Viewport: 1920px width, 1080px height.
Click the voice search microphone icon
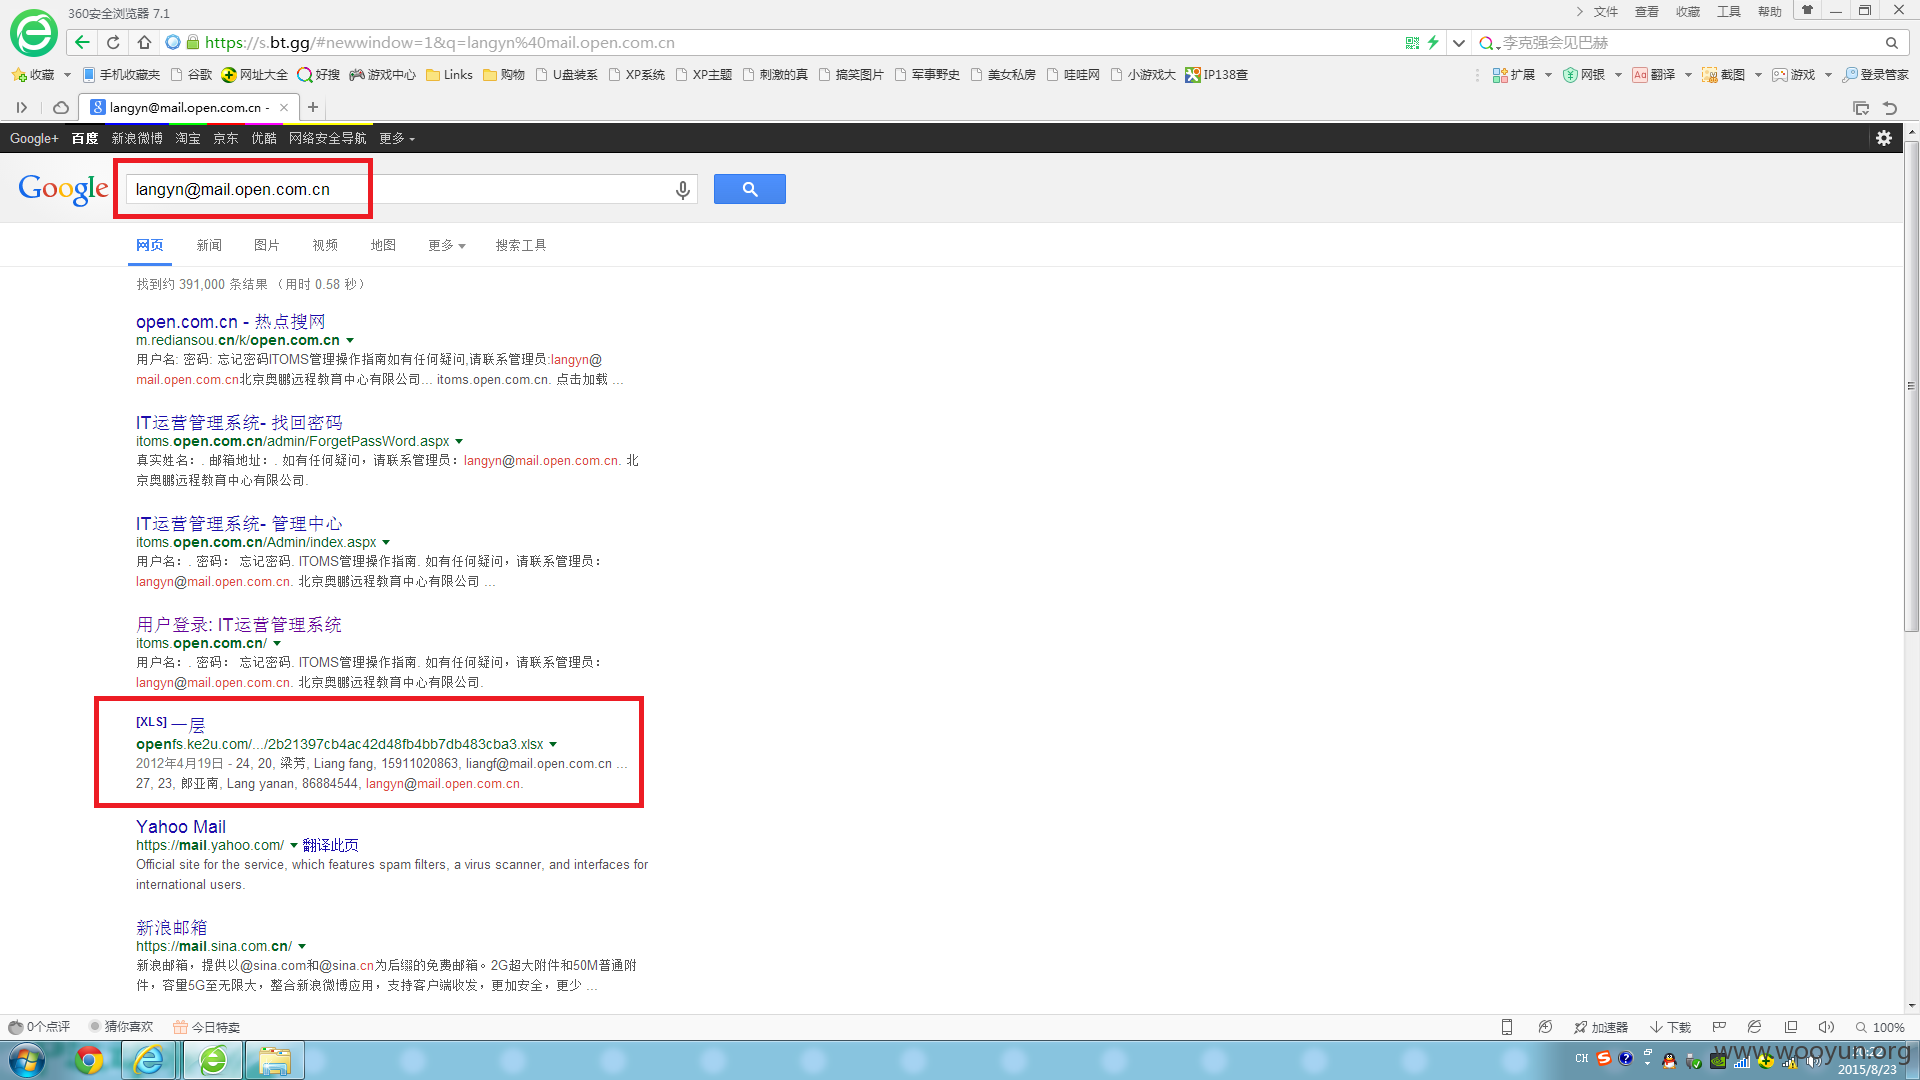pos(683,190)
